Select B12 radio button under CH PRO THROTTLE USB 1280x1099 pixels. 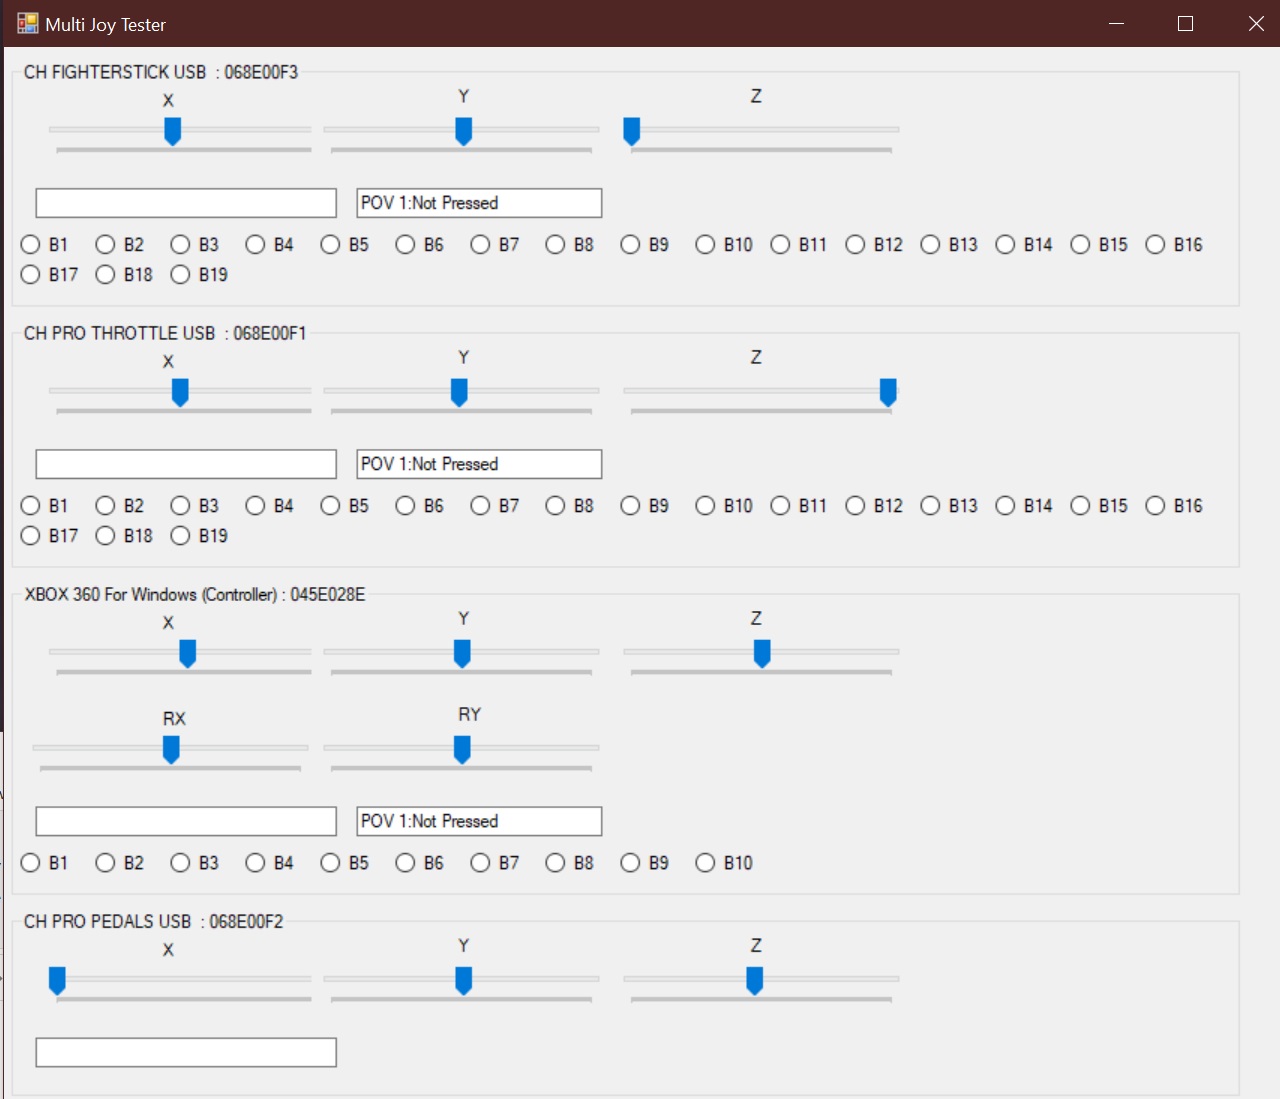pos(874,506)
